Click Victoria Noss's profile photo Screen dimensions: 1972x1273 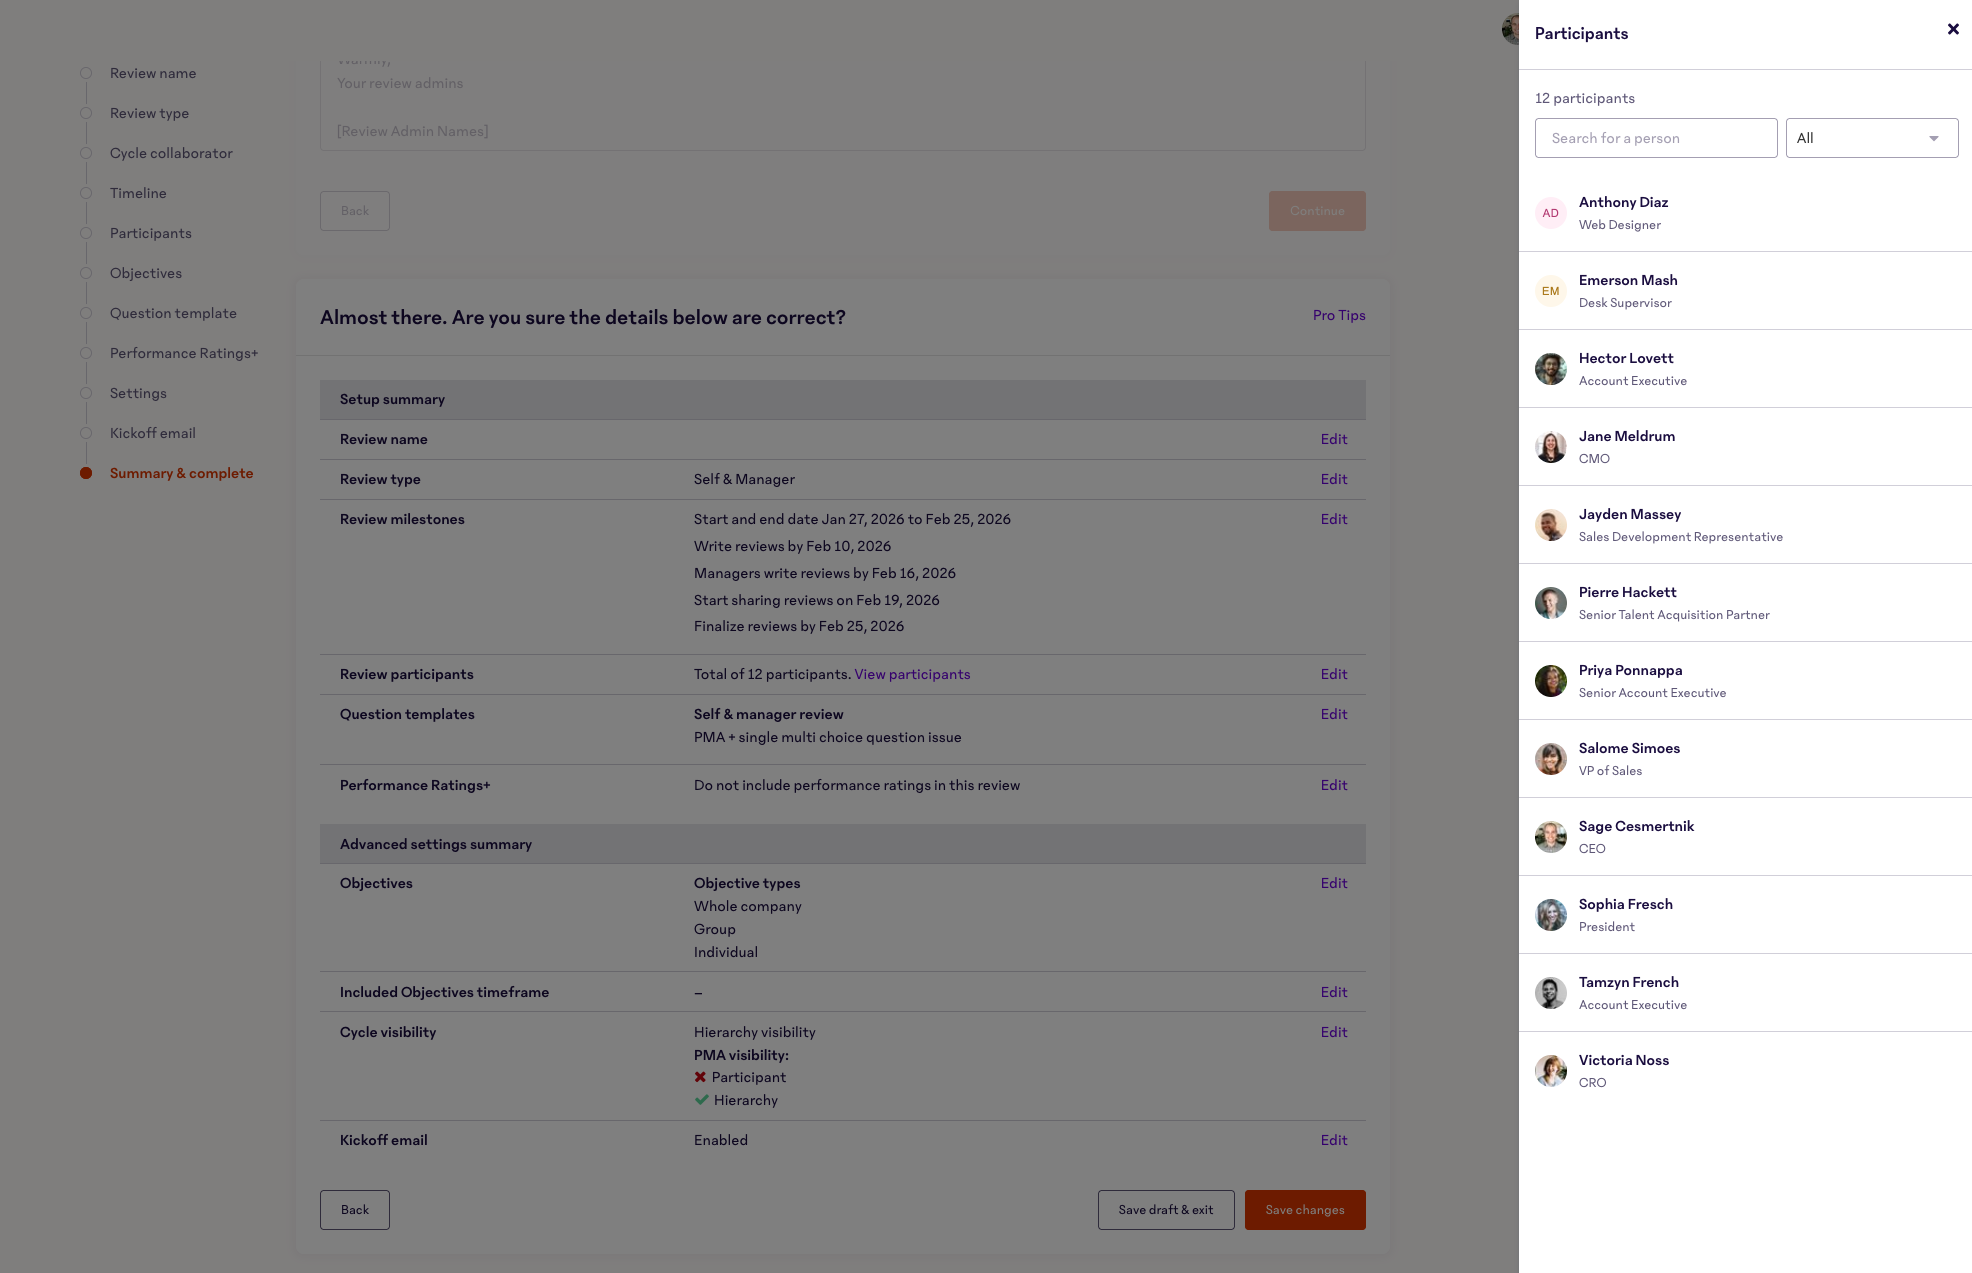point(1550,1071)
